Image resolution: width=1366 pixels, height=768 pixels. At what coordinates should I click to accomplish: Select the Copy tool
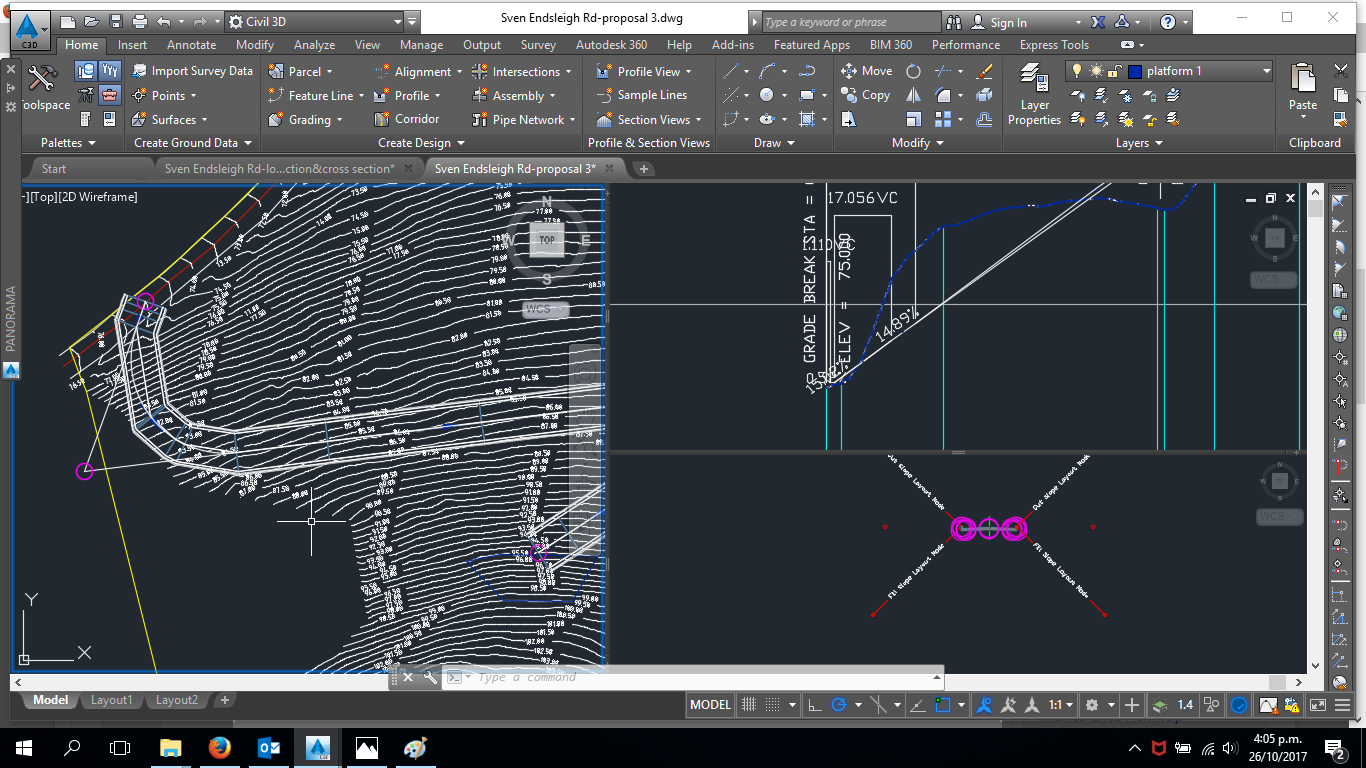[x=865, y=95]
